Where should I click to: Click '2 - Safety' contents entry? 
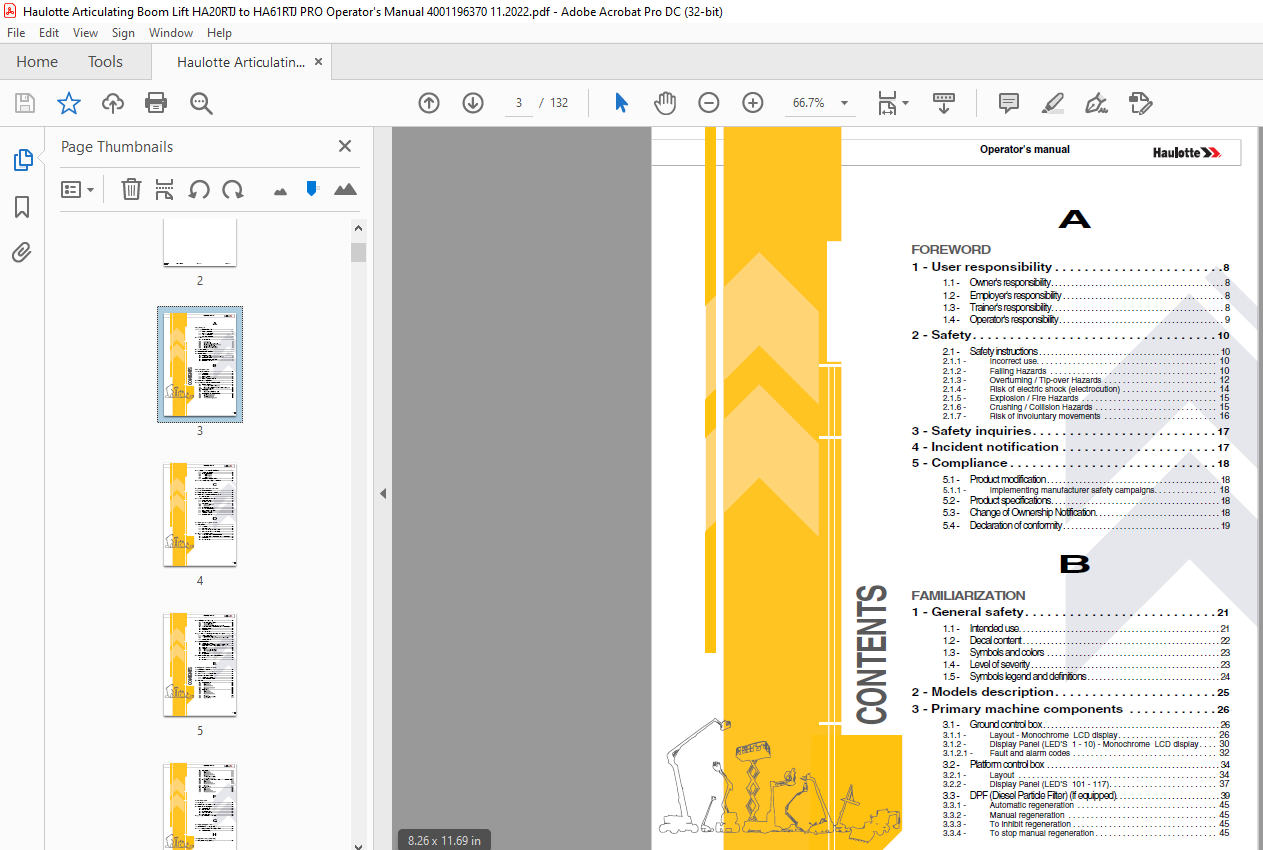click(1070, 335)
